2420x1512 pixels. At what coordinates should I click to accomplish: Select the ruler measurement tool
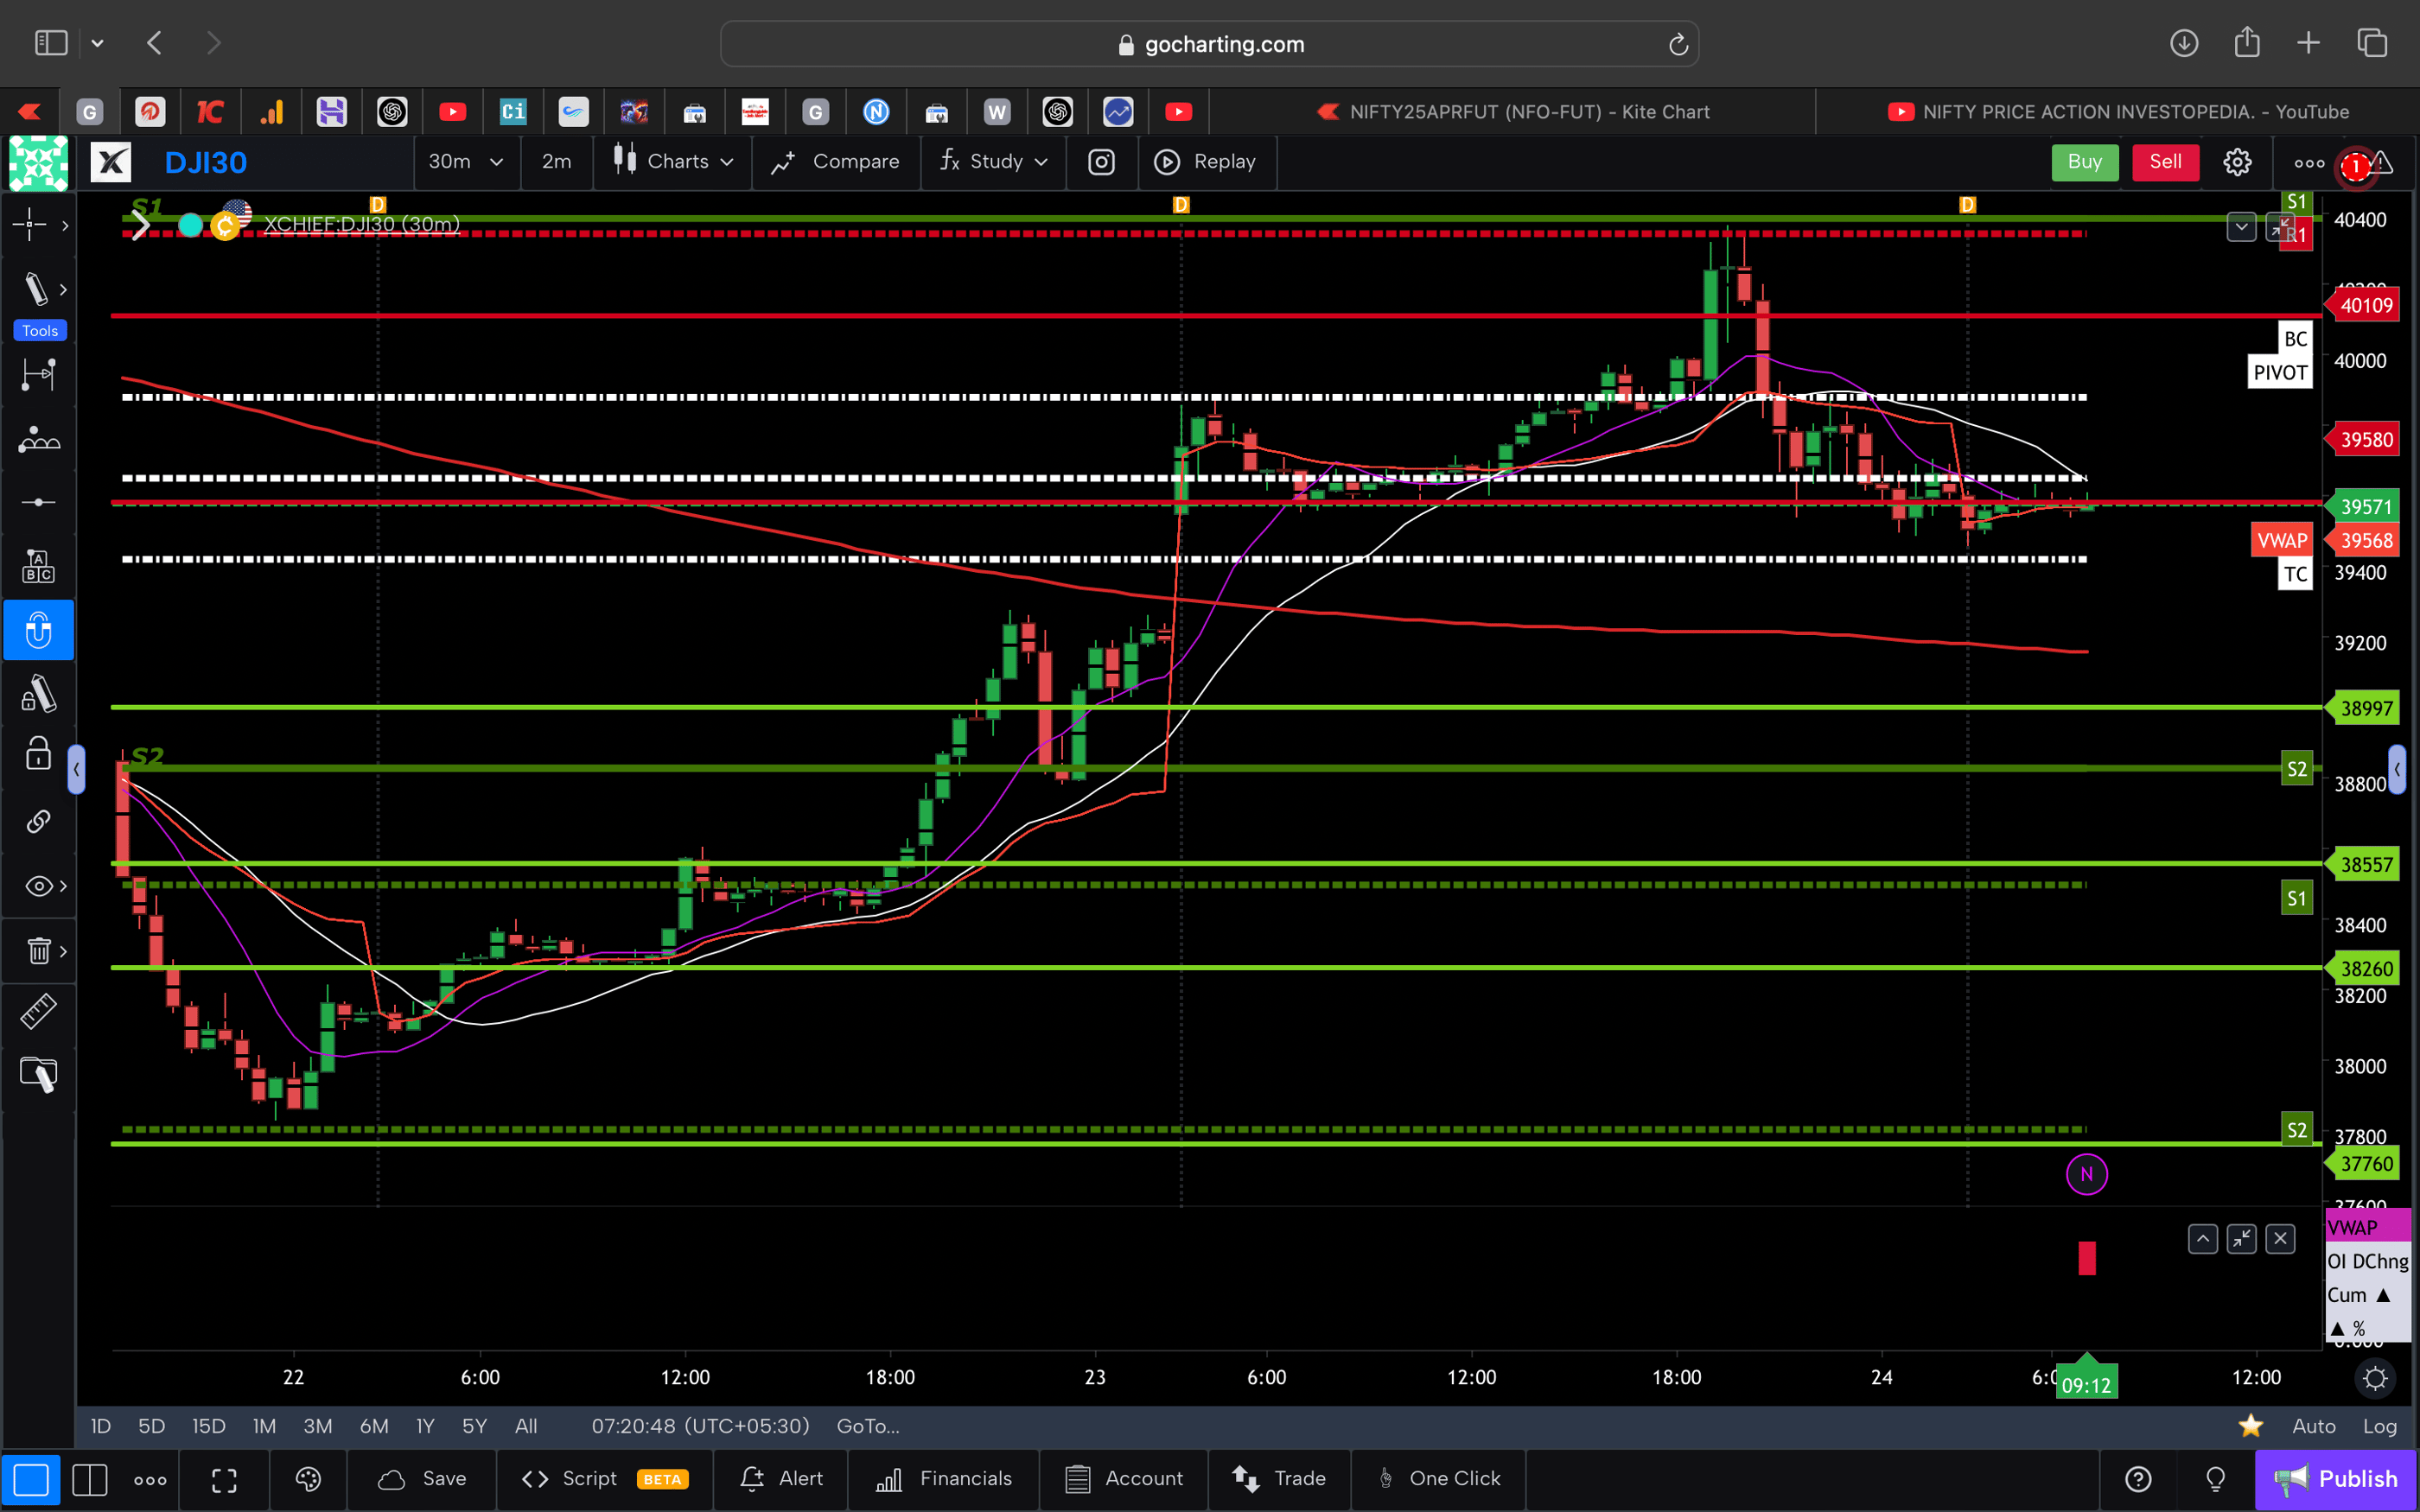pyautogui.click(x=38, y=1011)
